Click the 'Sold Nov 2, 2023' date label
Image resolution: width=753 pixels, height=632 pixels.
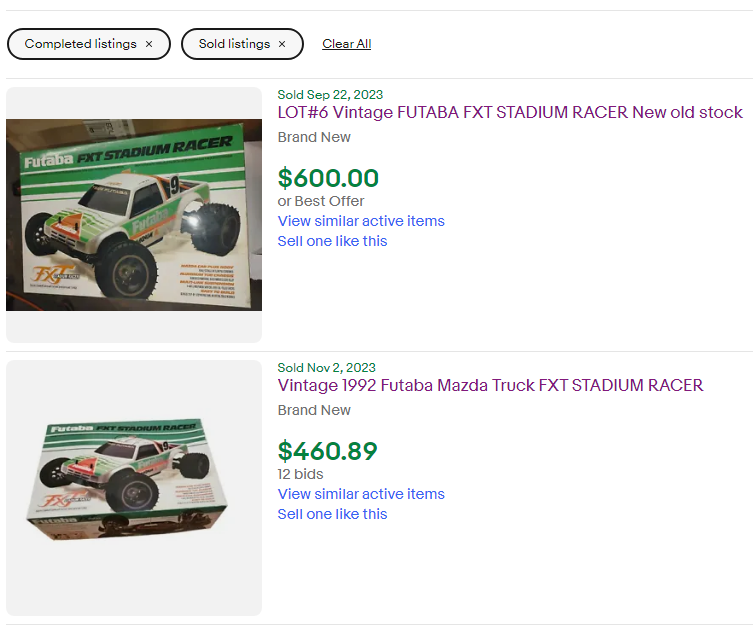(327, 368)
